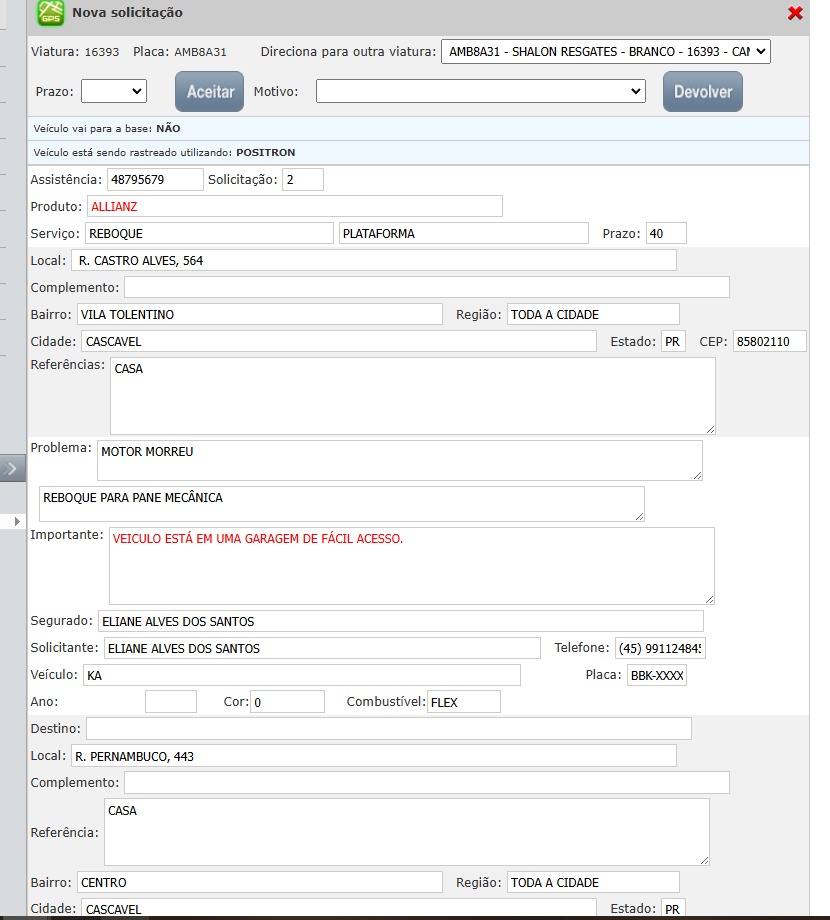
Task: Open the Prazo dropdown
Action: 113,91
